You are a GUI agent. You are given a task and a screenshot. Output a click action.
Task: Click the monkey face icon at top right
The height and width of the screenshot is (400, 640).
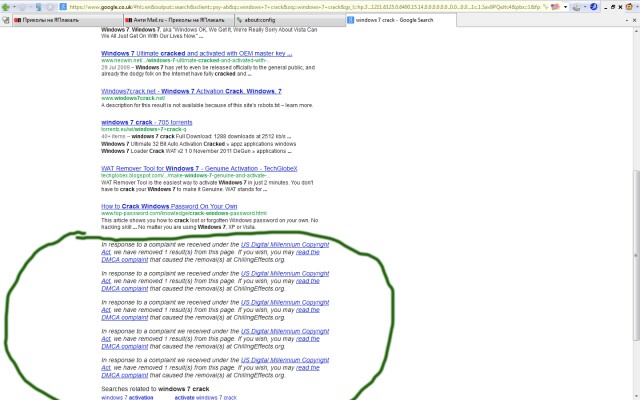(630, 7)
